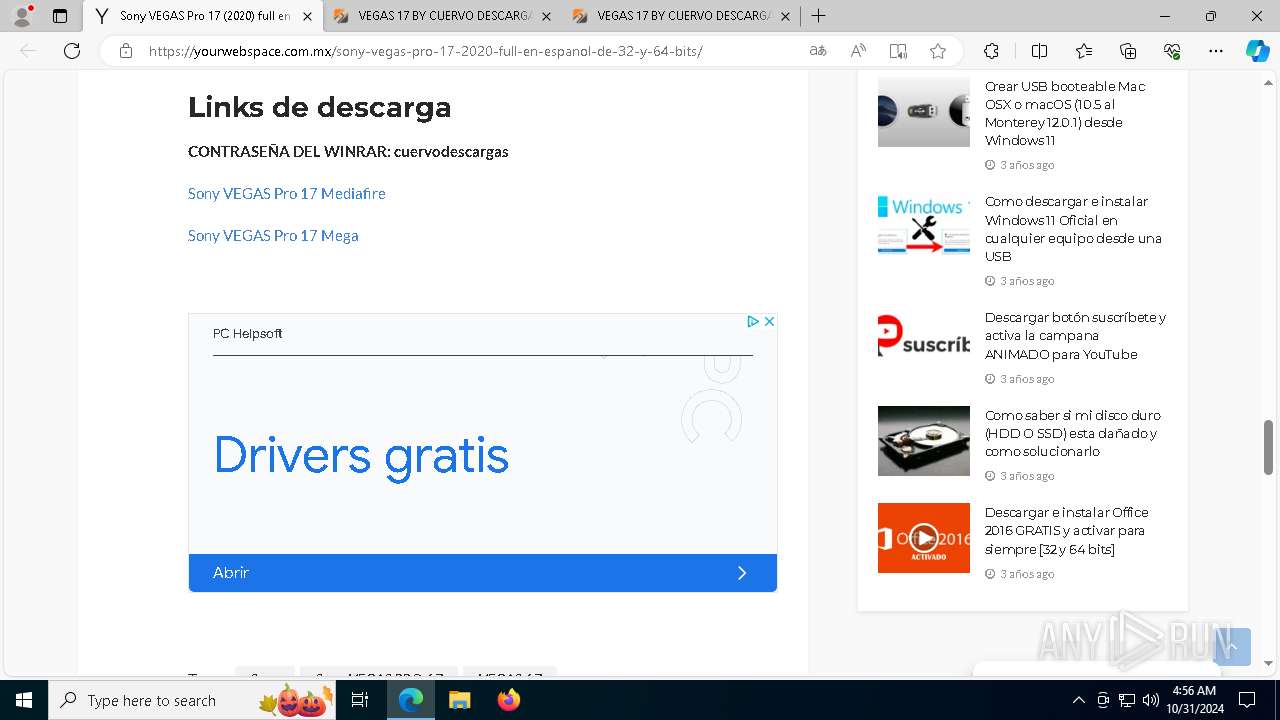View site information lock icon
The height and width of the screenshot is (720, 1280).
126,51
